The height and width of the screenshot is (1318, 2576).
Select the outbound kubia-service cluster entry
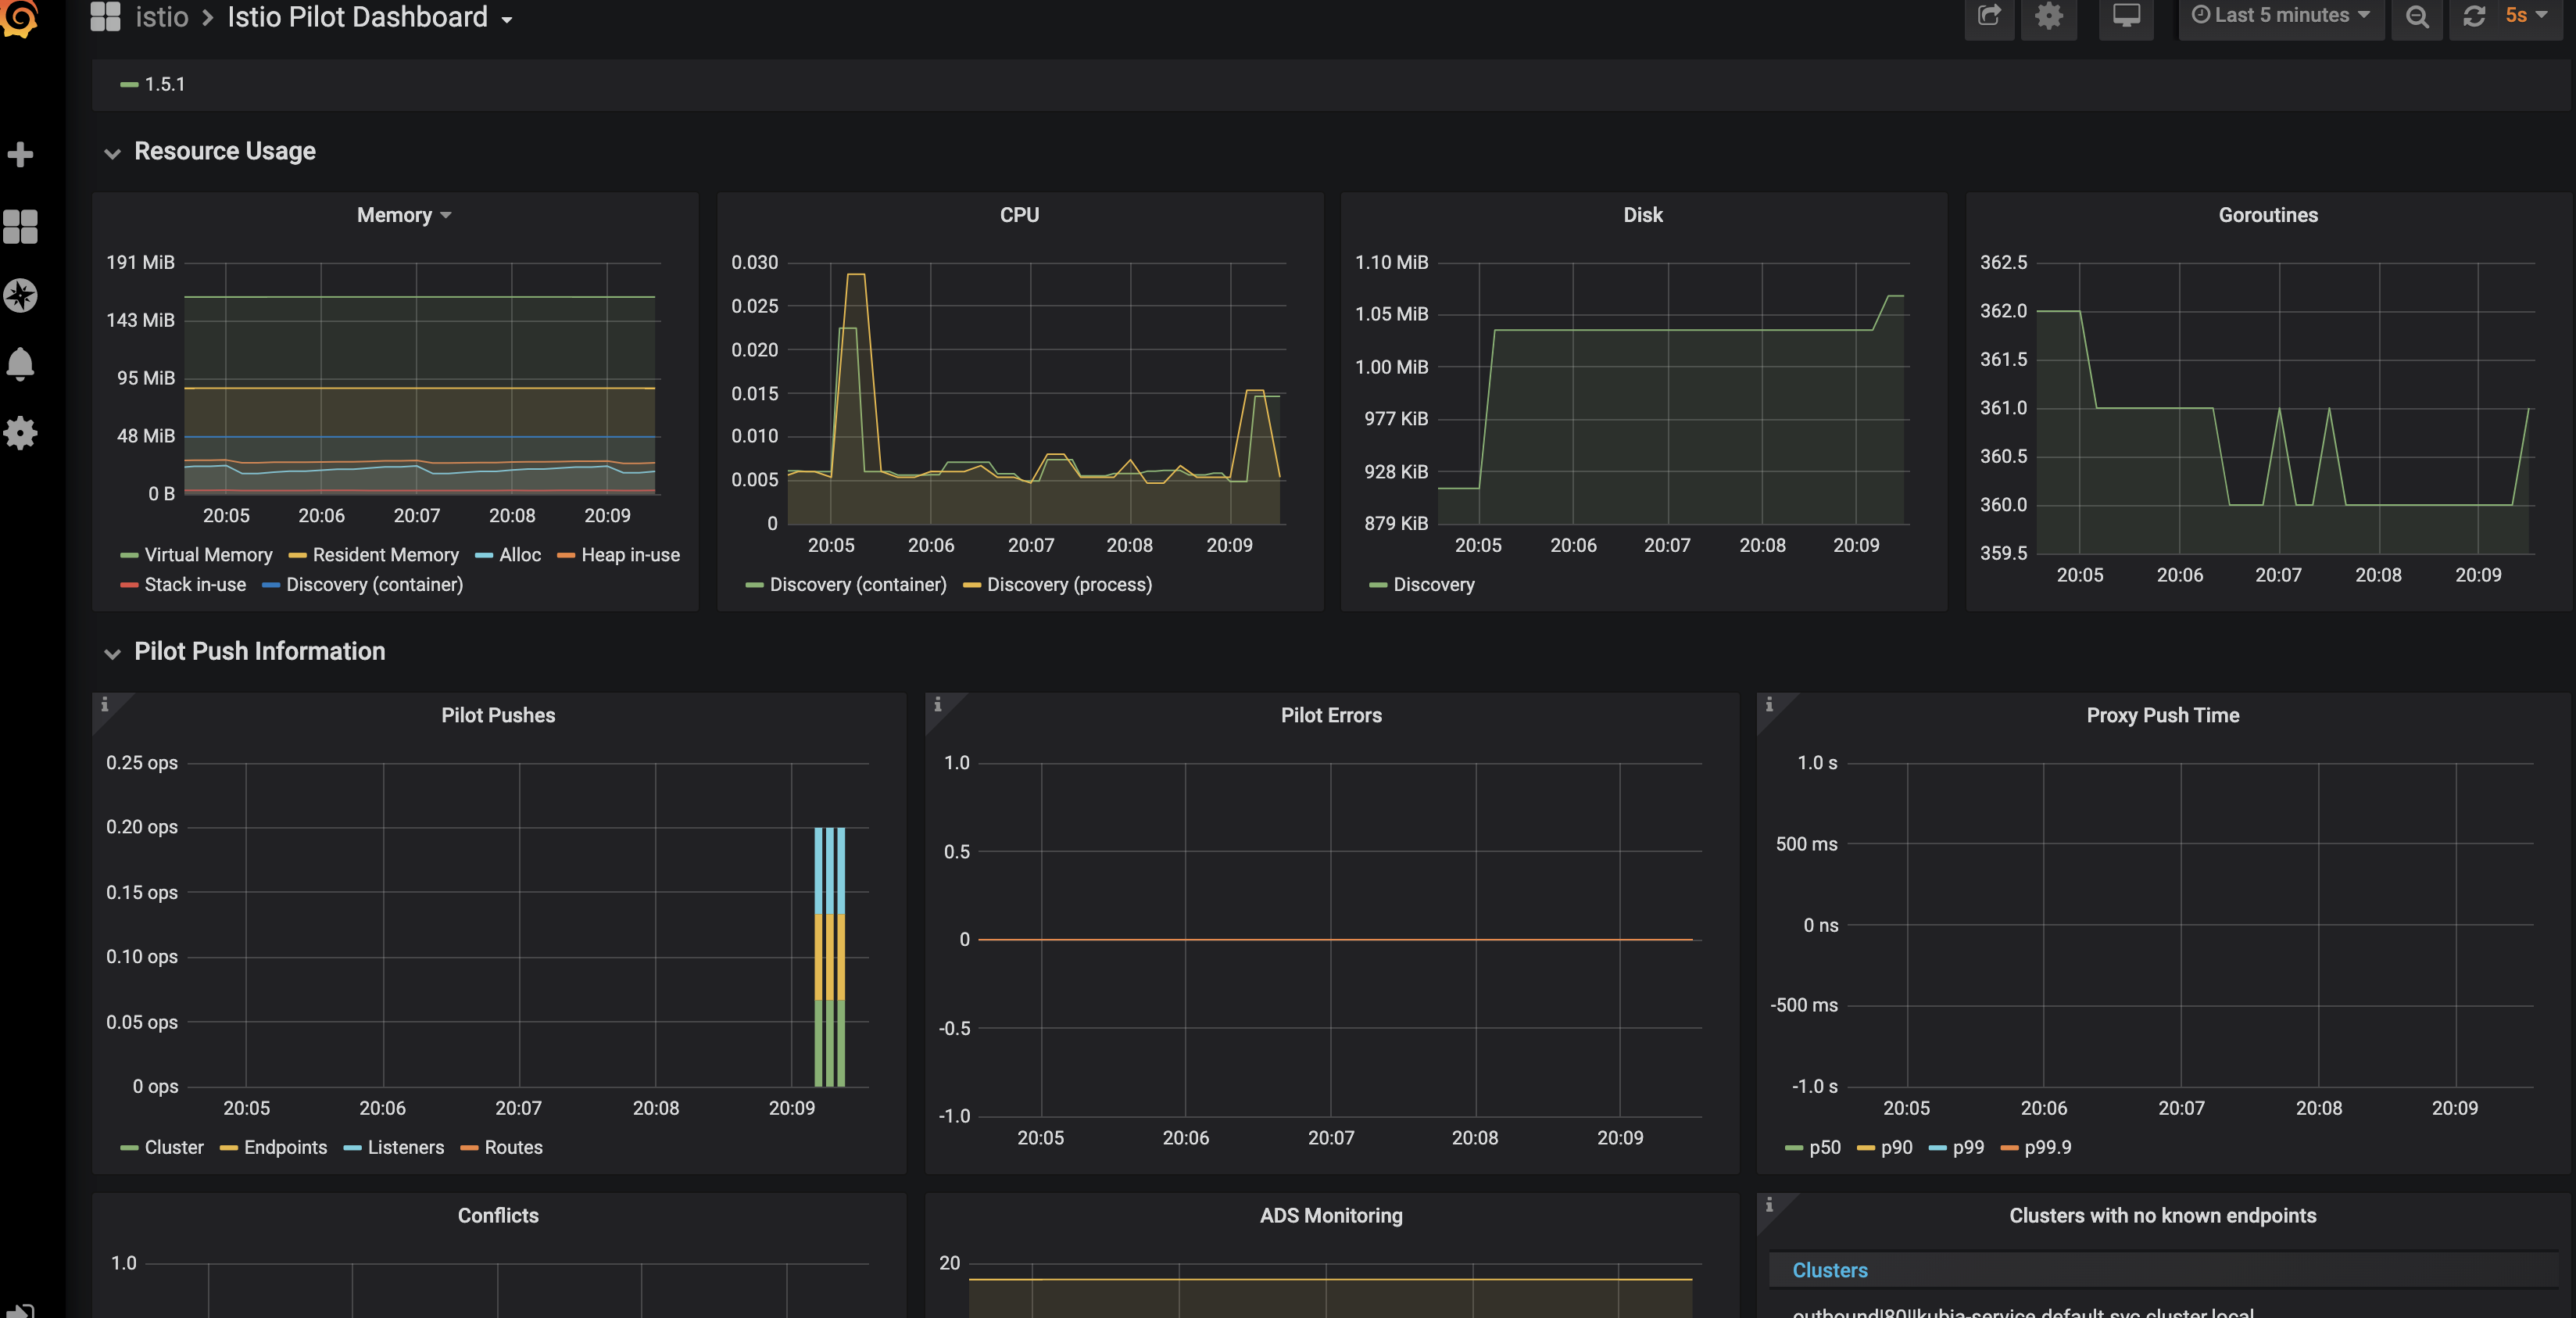(x=2022, y=1312)
